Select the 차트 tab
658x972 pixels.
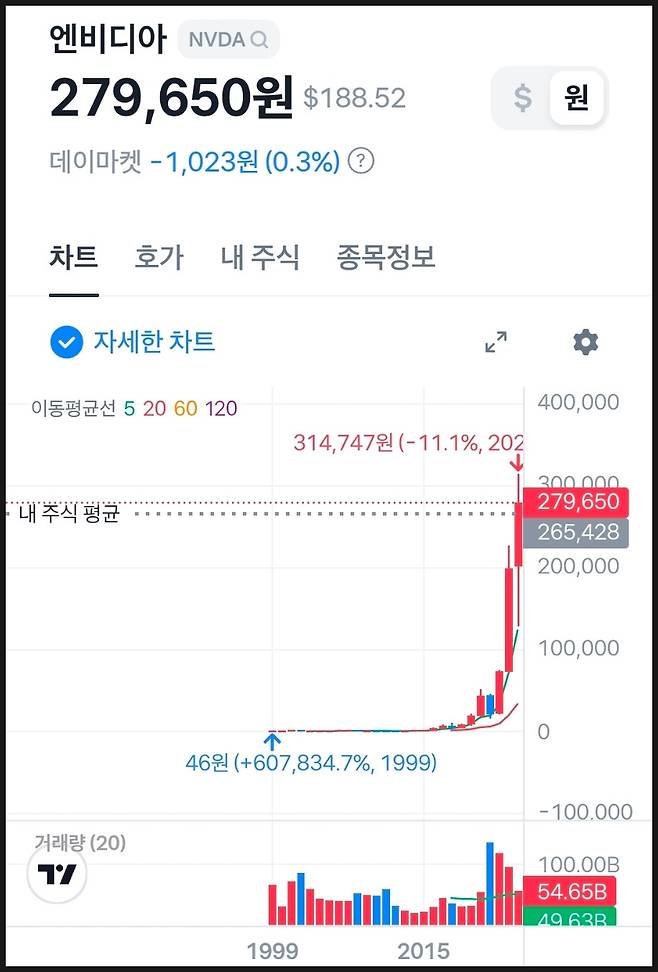pyautogui.click(x=73, y=258)
